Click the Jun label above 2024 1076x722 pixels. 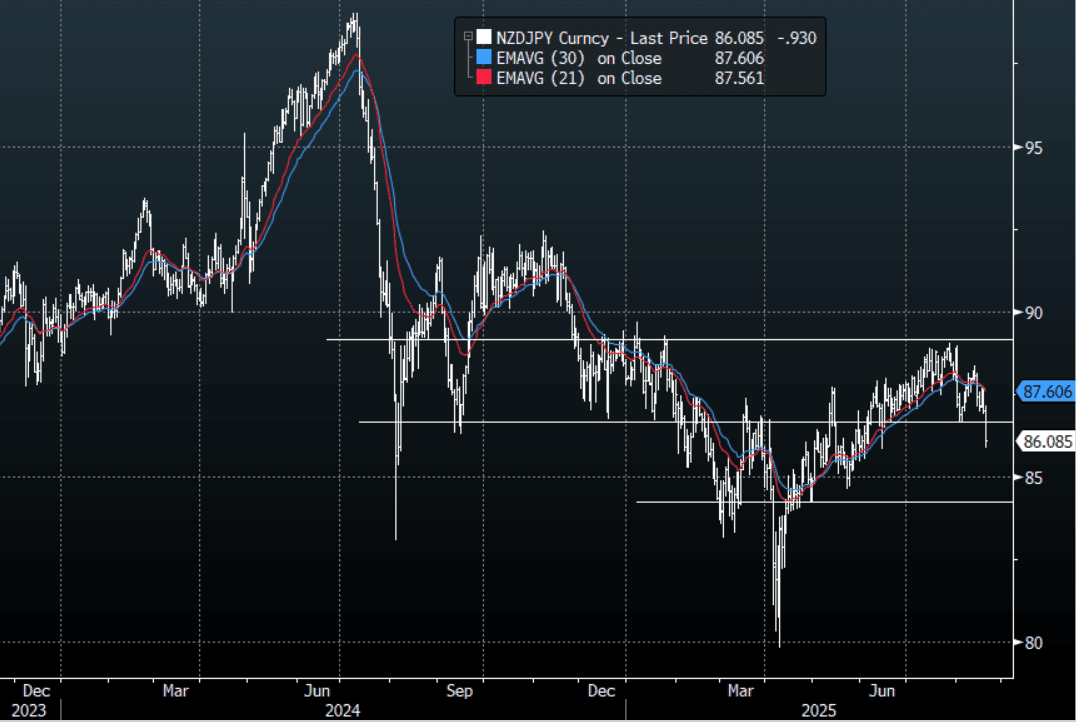click(318, 690)
